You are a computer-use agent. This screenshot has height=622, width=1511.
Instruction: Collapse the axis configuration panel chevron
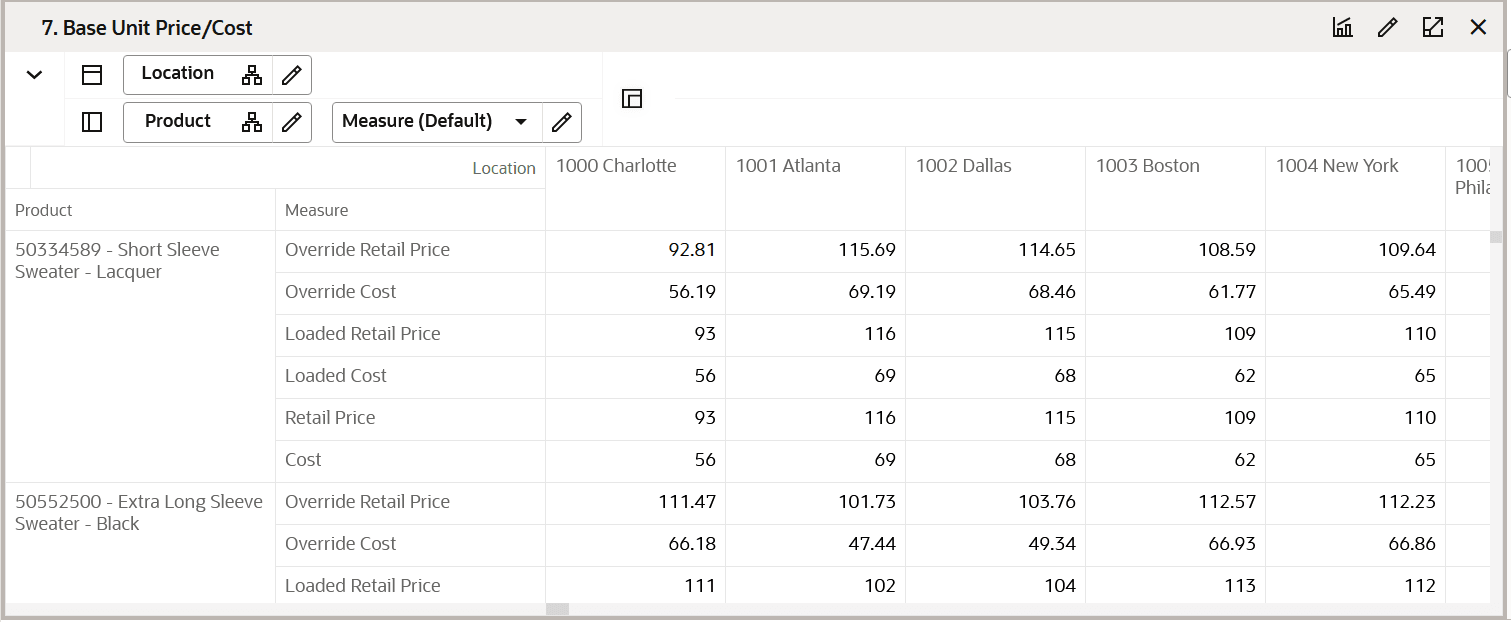[35, 74]
